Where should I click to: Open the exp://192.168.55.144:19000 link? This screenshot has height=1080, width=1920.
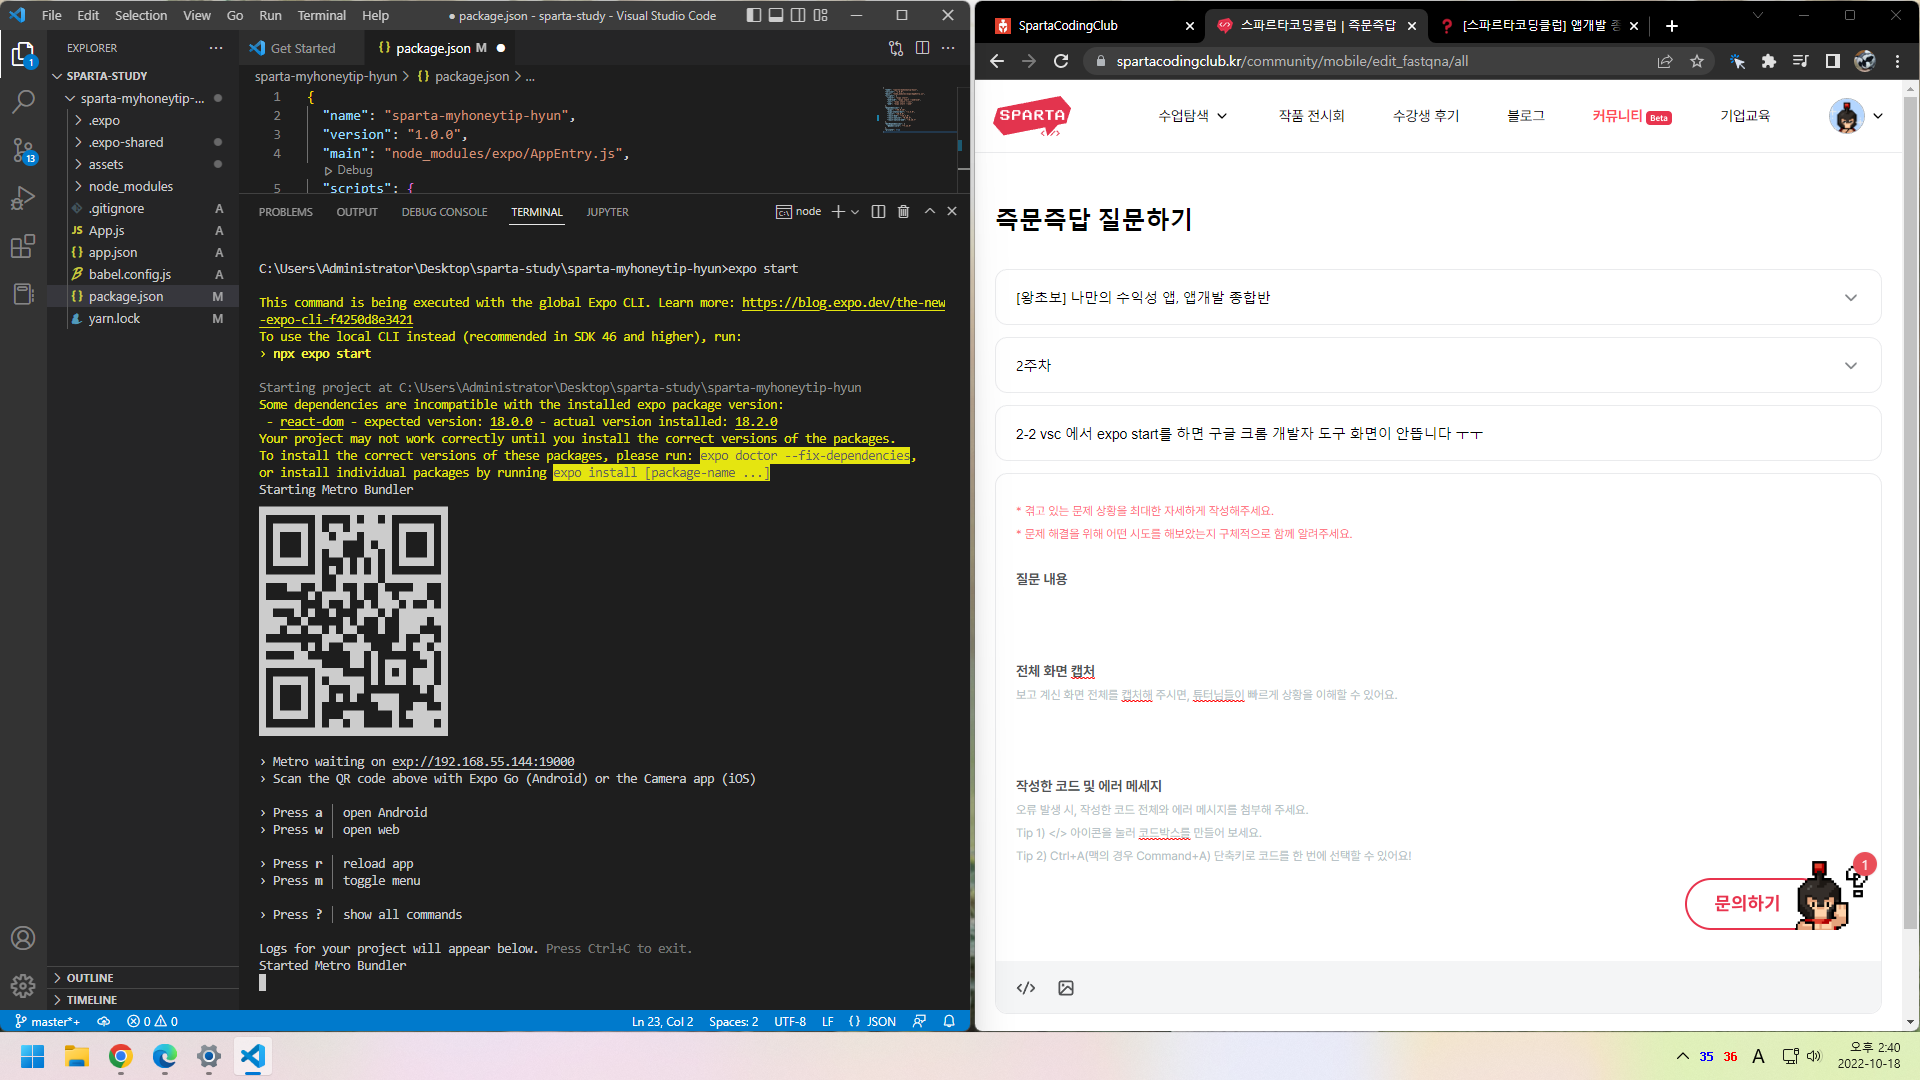[x=483, y=761]
